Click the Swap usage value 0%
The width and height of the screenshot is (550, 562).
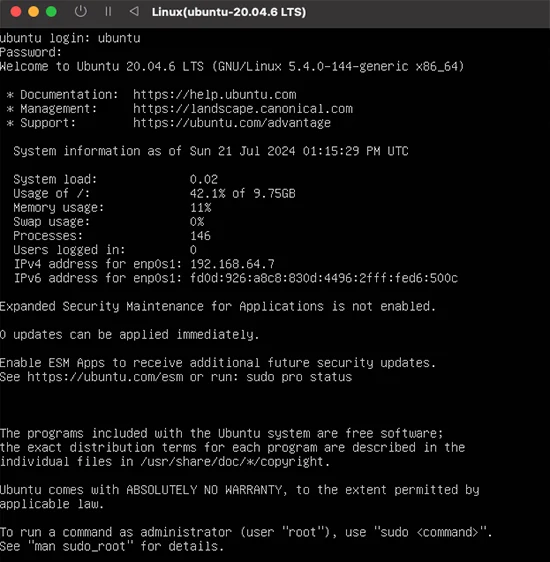pyautogui.click(x=197, y=222)
